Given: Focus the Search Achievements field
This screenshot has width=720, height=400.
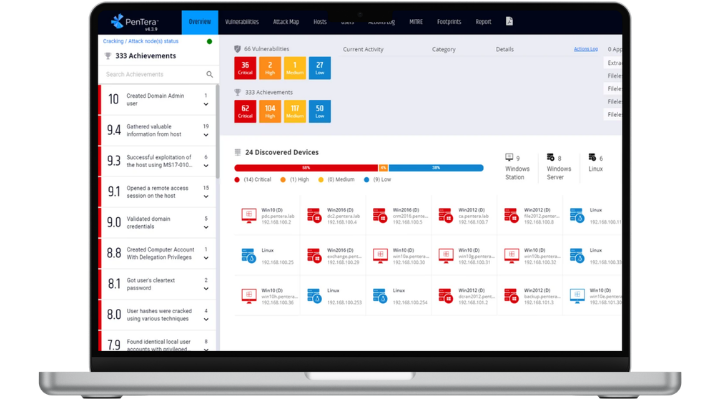Looking at the screenshot, I should pyautogui.click(x=158, y=74).
